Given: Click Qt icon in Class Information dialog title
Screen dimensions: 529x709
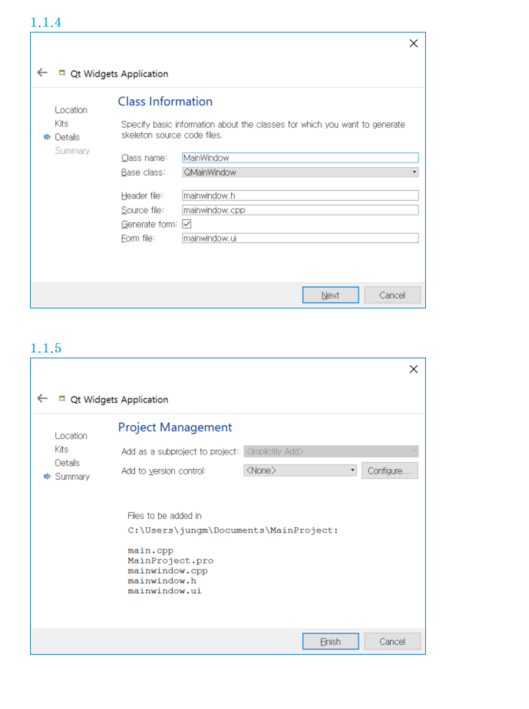Looking at the screenshot, I should (x=62, y=72).
